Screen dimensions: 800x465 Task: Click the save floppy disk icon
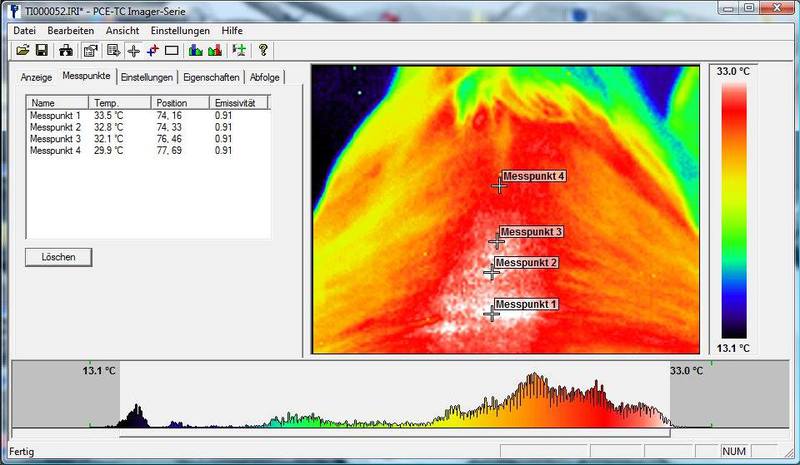[41, 50]
